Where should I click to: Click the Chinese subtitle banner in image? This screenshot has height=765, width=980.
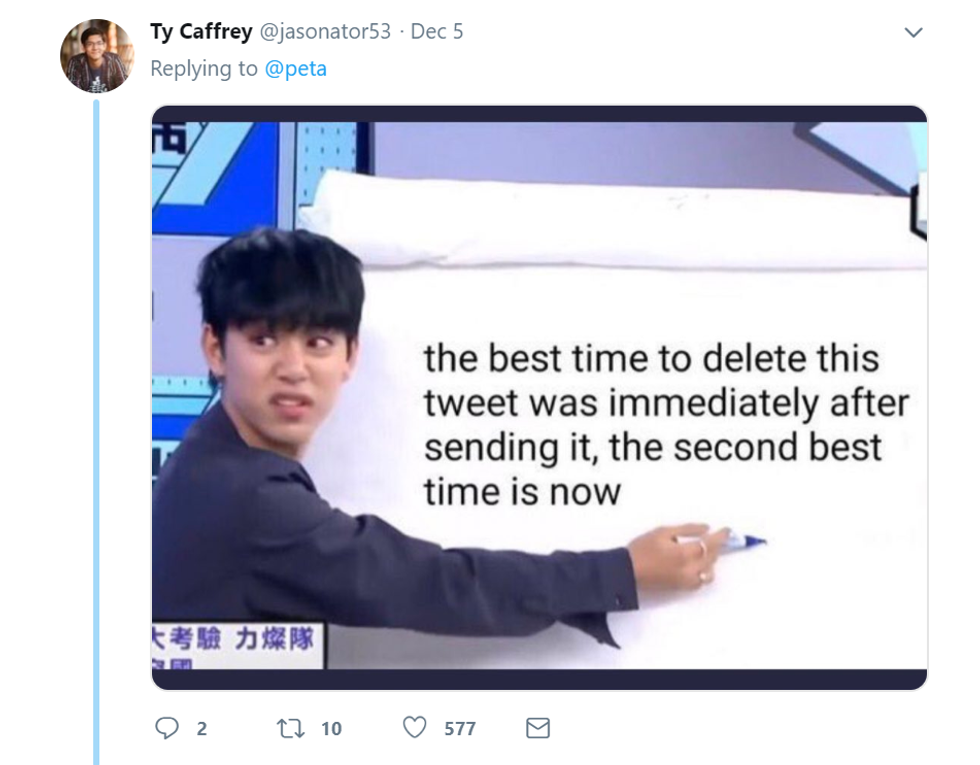tap(238, 646)
